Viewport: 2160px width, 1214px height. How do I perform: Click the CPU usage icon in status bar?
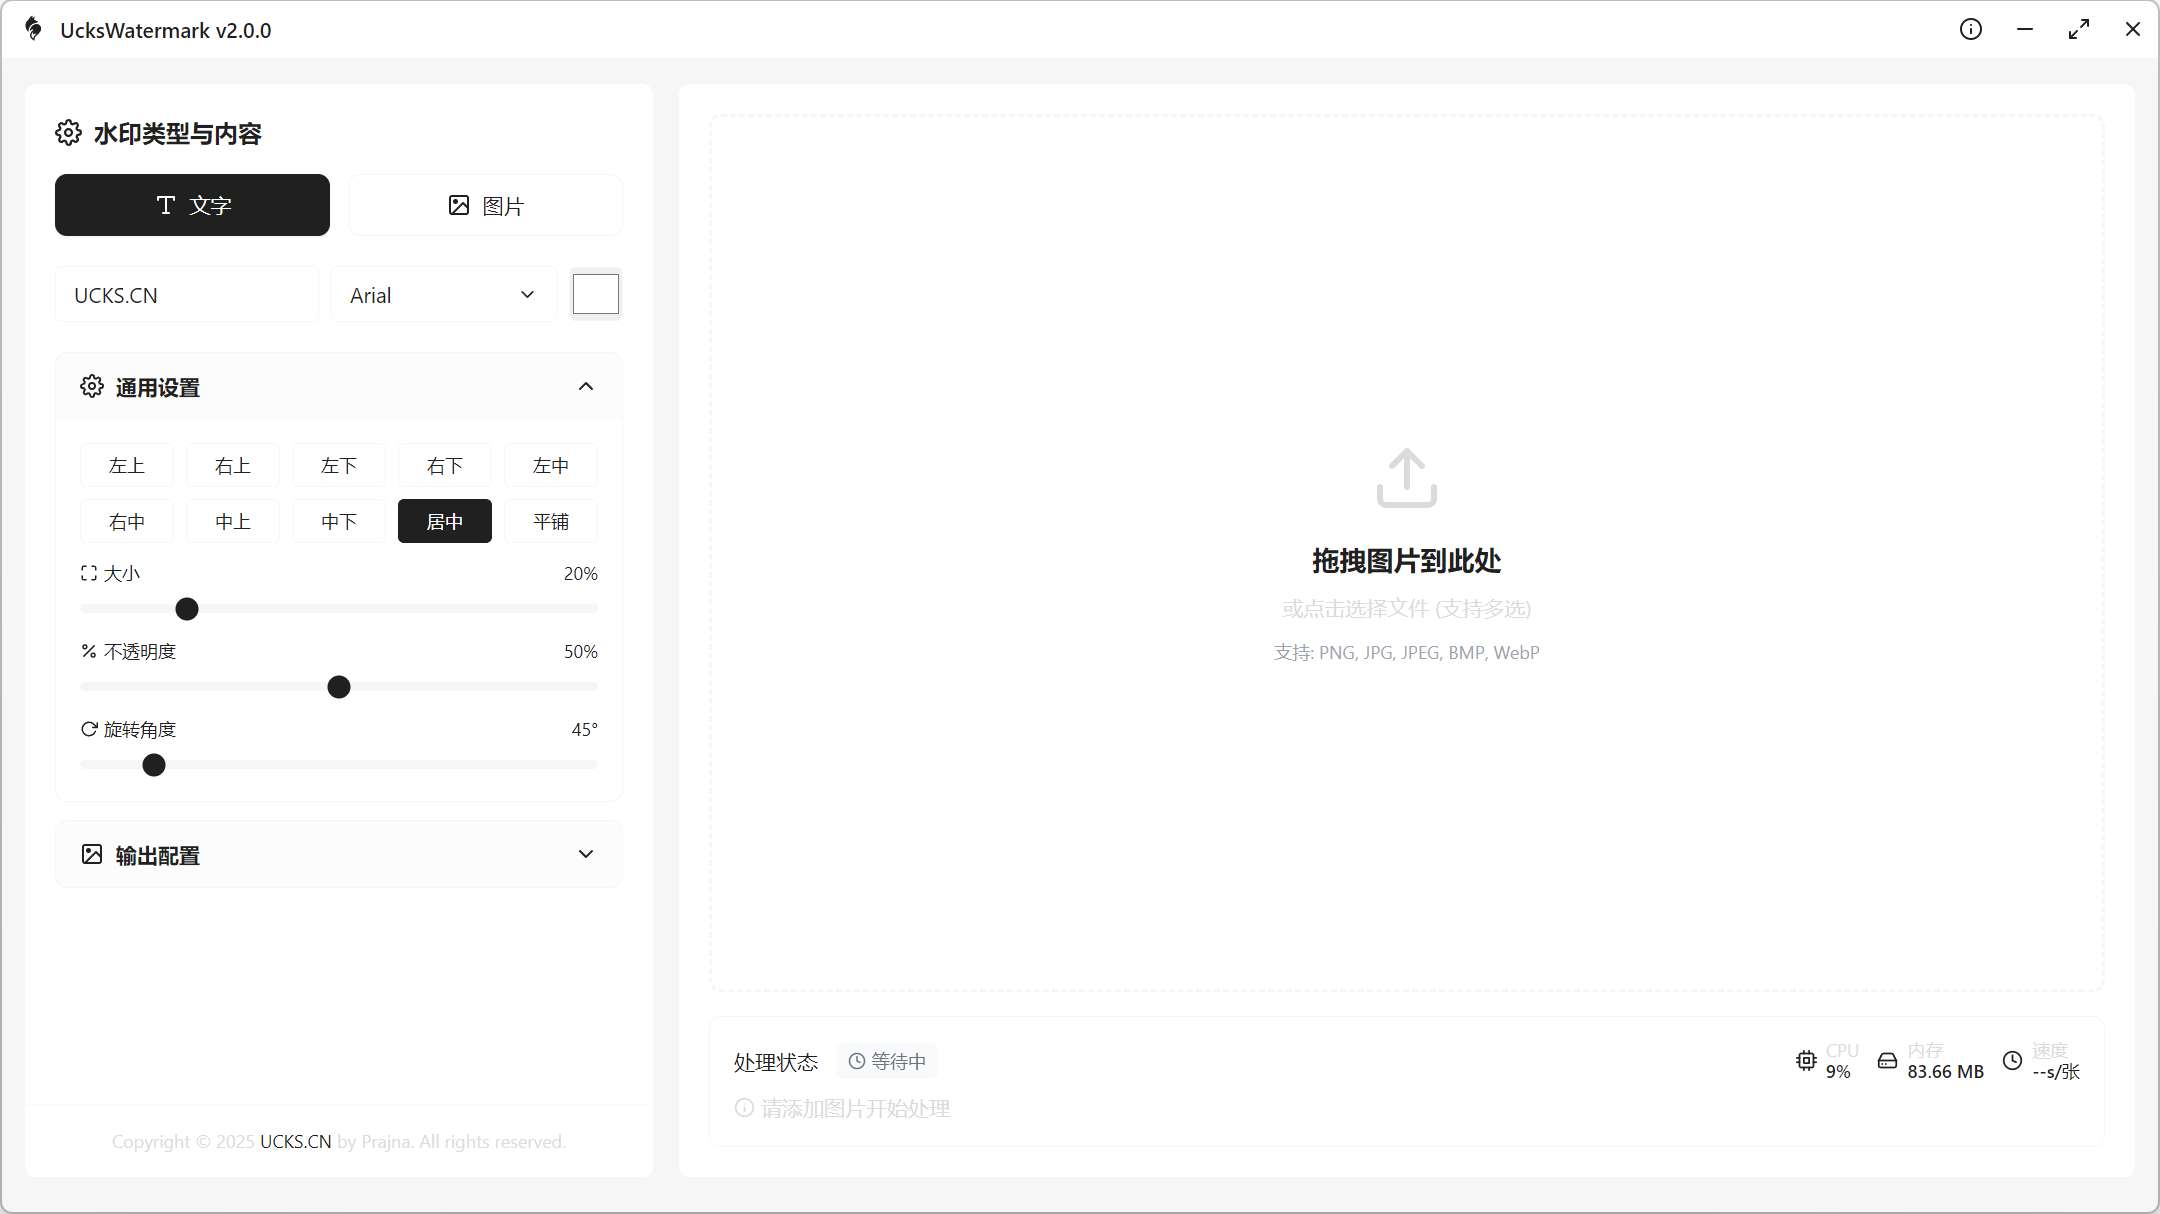coord(1806,1061)
